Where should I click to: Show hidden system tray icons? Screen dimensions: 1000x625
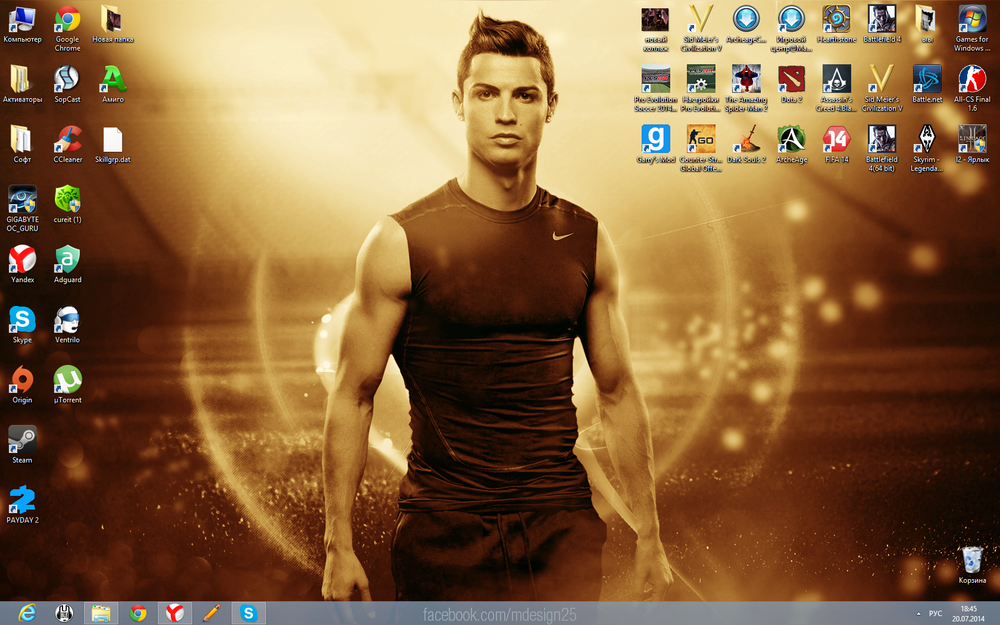[x=918, y=613]
